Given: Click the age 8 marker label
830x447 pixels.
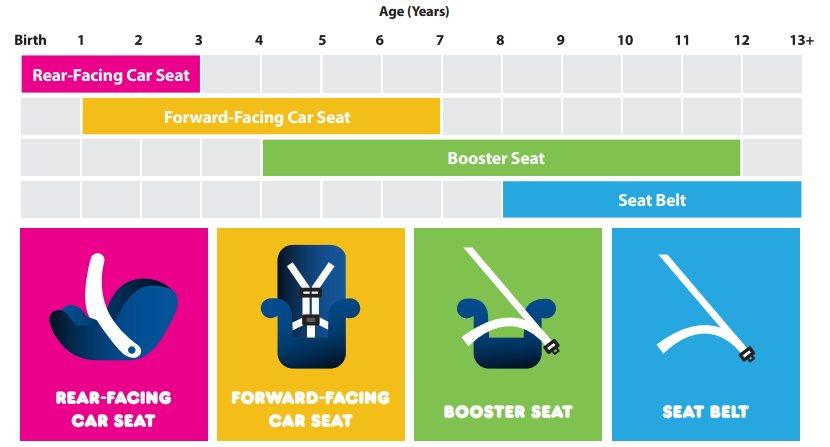Looking at the screenshot, I should point(500,40).
